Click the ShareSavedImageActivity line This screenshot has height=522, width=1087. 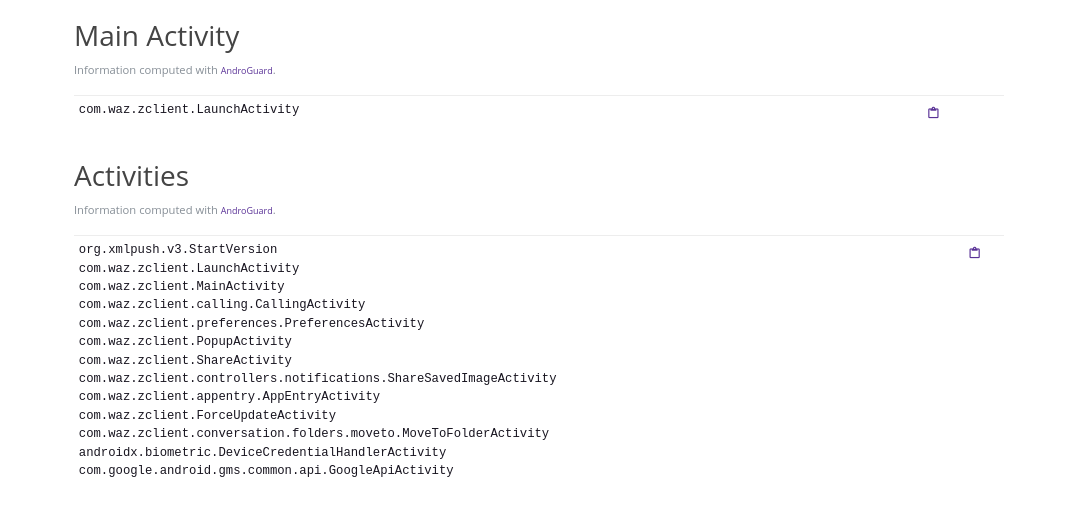point(317,379)
